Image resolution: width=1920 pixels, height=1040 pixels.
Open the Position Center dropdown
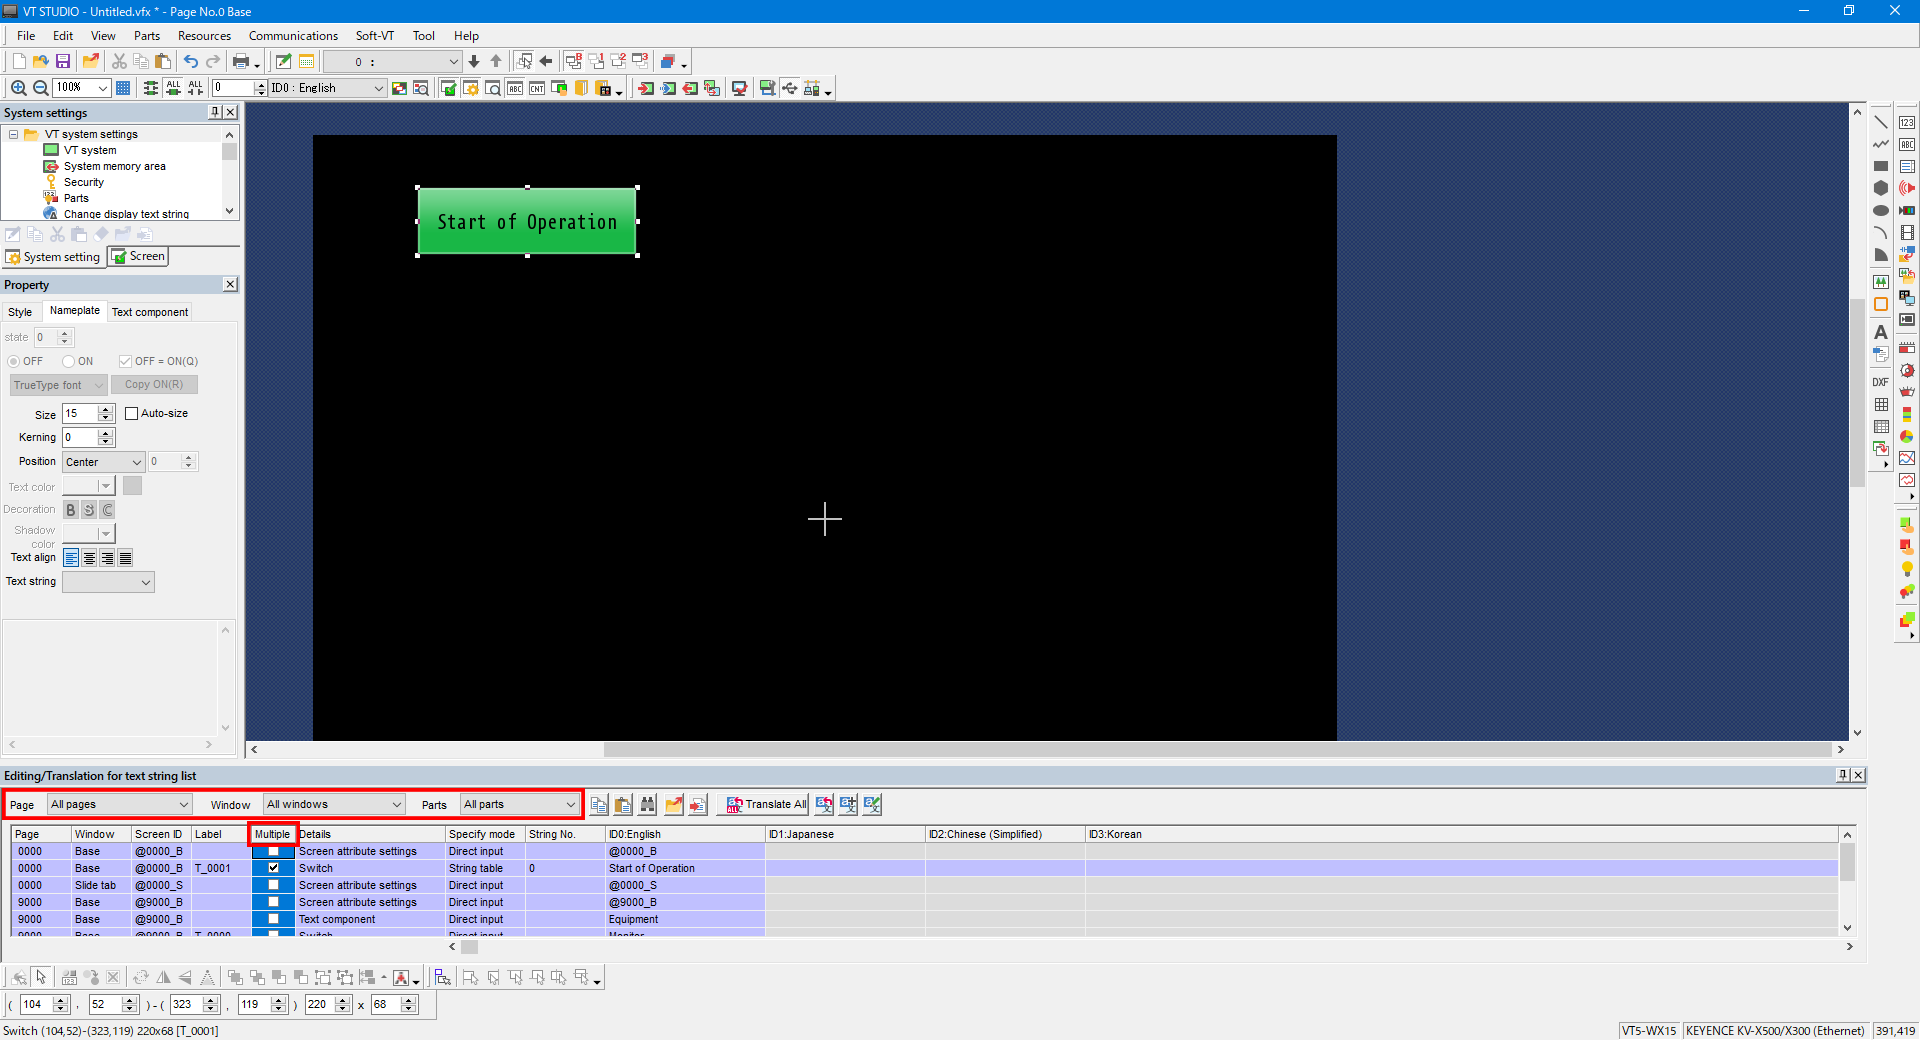click(x=104, y=462)
